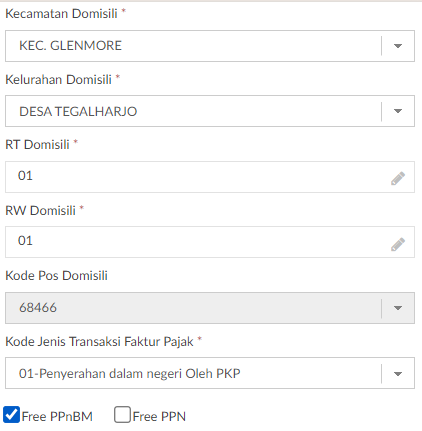Expand Kode Jenis Transaksi Faktur Pajak arrow
The width and height of the screenshot is (422, 431).
(398, 374)
